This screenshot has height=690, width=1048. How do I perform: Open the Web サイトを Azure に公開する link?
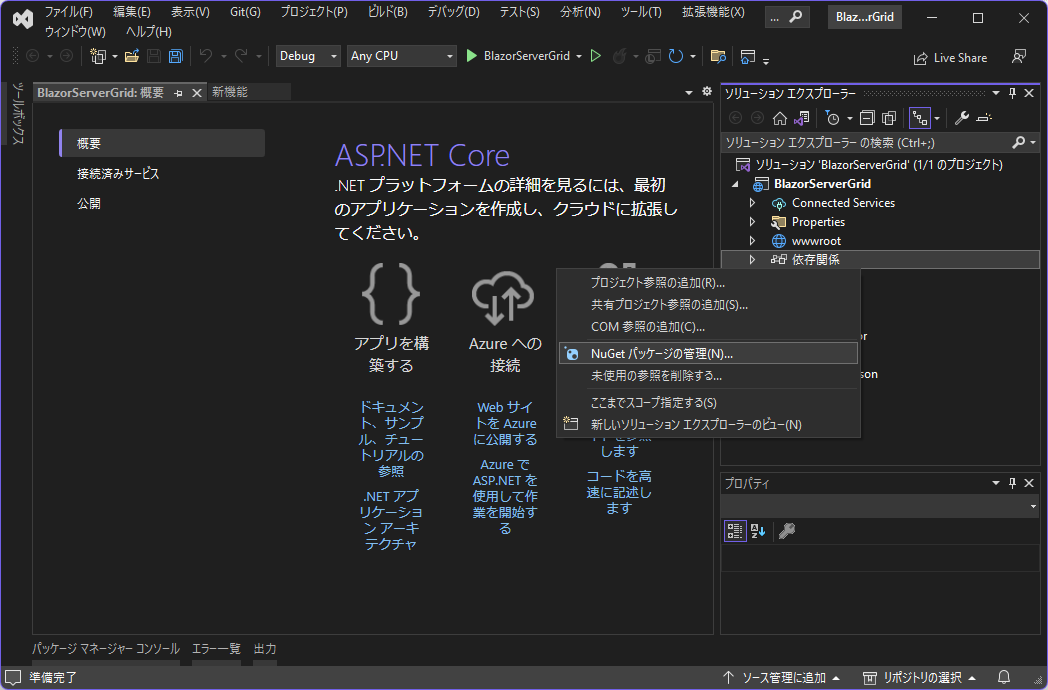[505, 423]
